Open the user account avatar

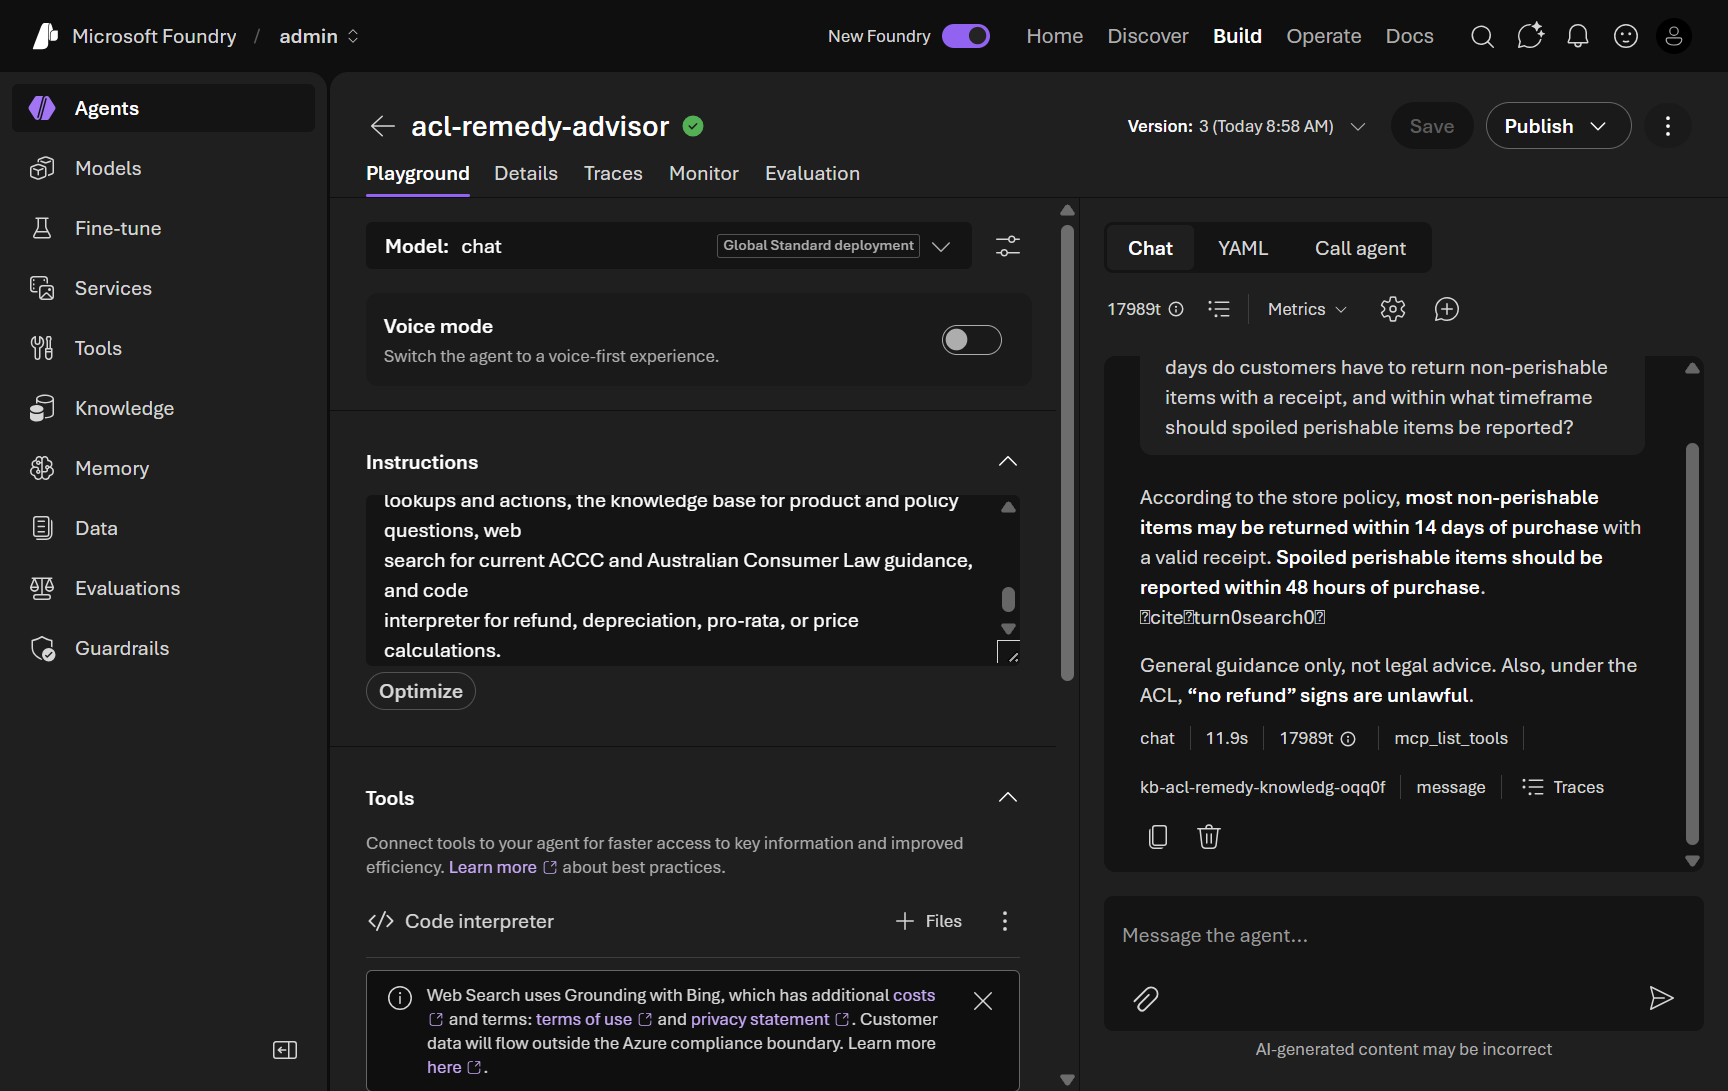click(x=1674, y=37)
